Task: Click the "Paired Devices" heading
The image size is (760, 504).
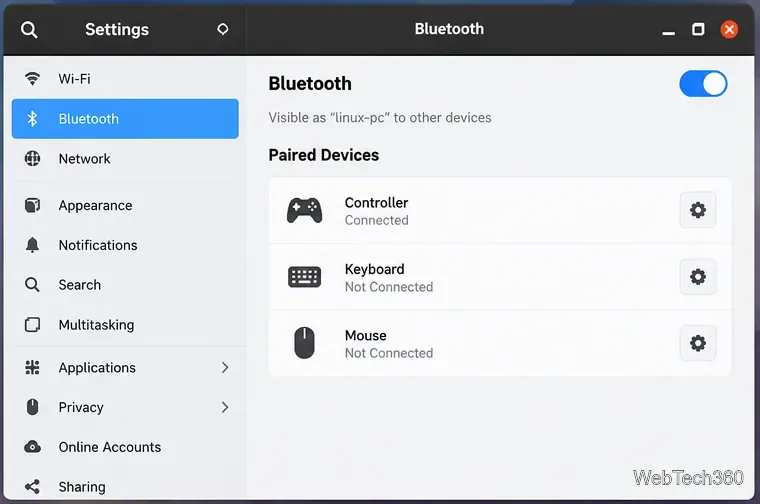Action: (x=324, y=155)
